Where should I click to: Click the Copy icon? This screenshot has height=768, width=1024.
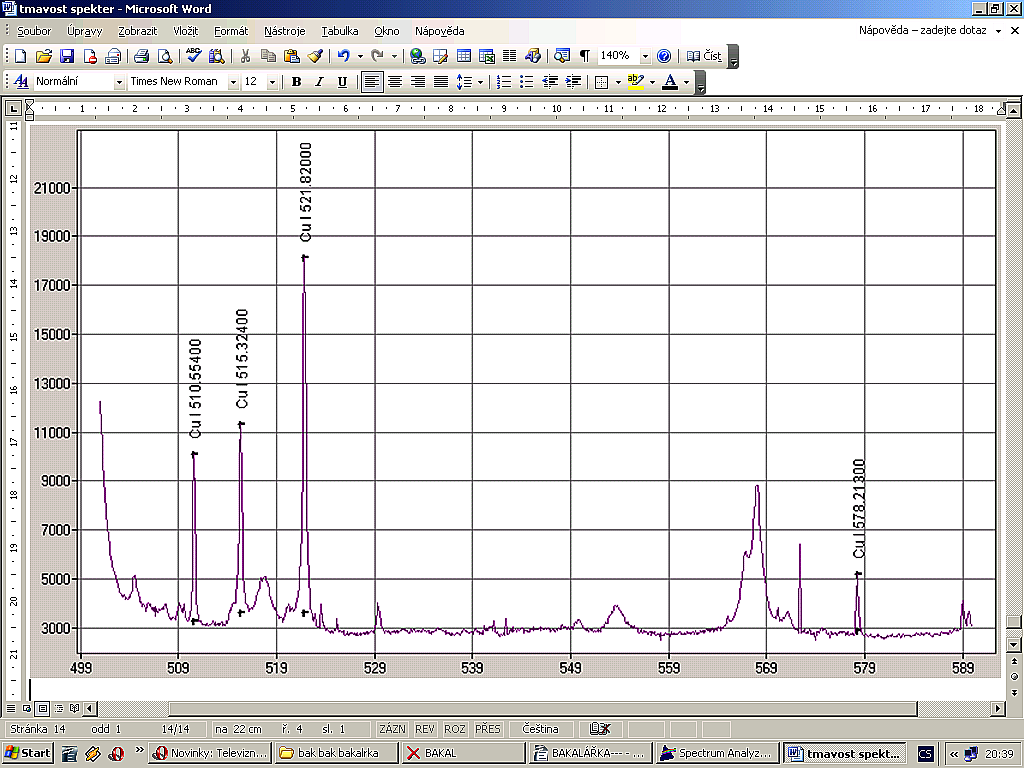pyautogui.click(x=268, y=56)
